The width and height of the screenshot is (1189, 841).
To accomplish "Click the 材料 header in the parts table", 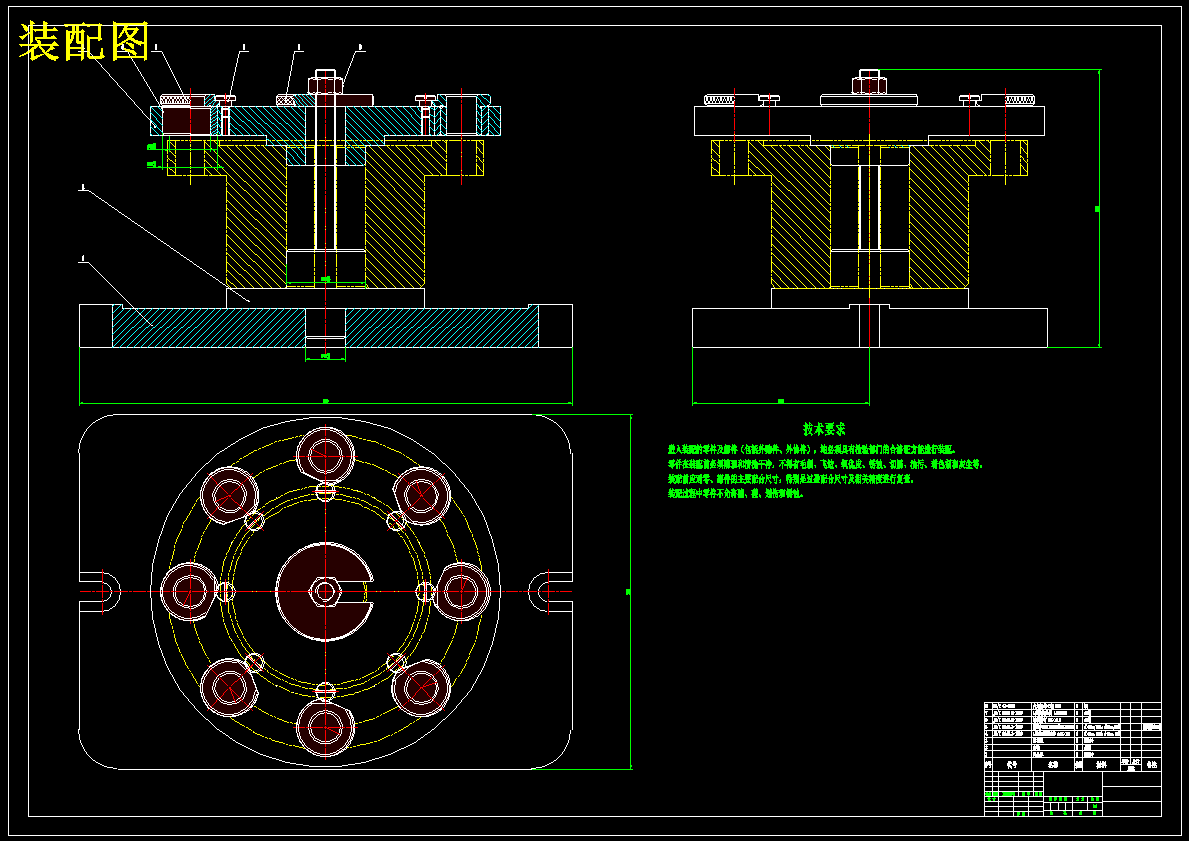I will pos(1101,766).
